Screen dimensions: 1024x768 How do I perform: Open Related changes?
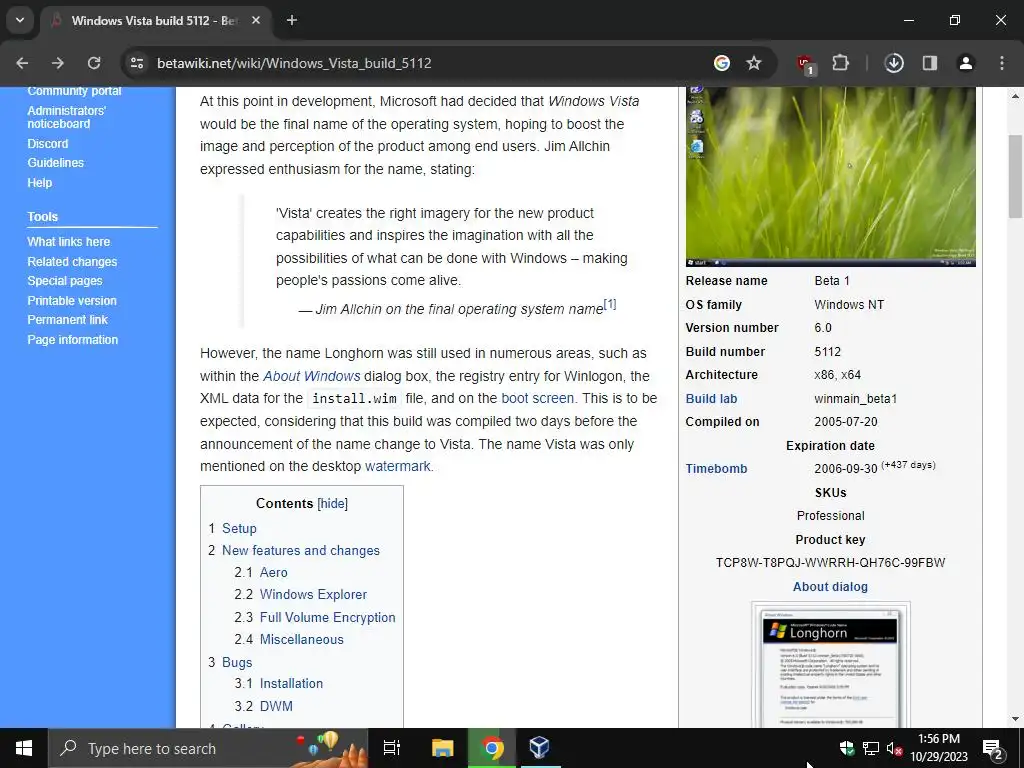[x=72, y=261]
